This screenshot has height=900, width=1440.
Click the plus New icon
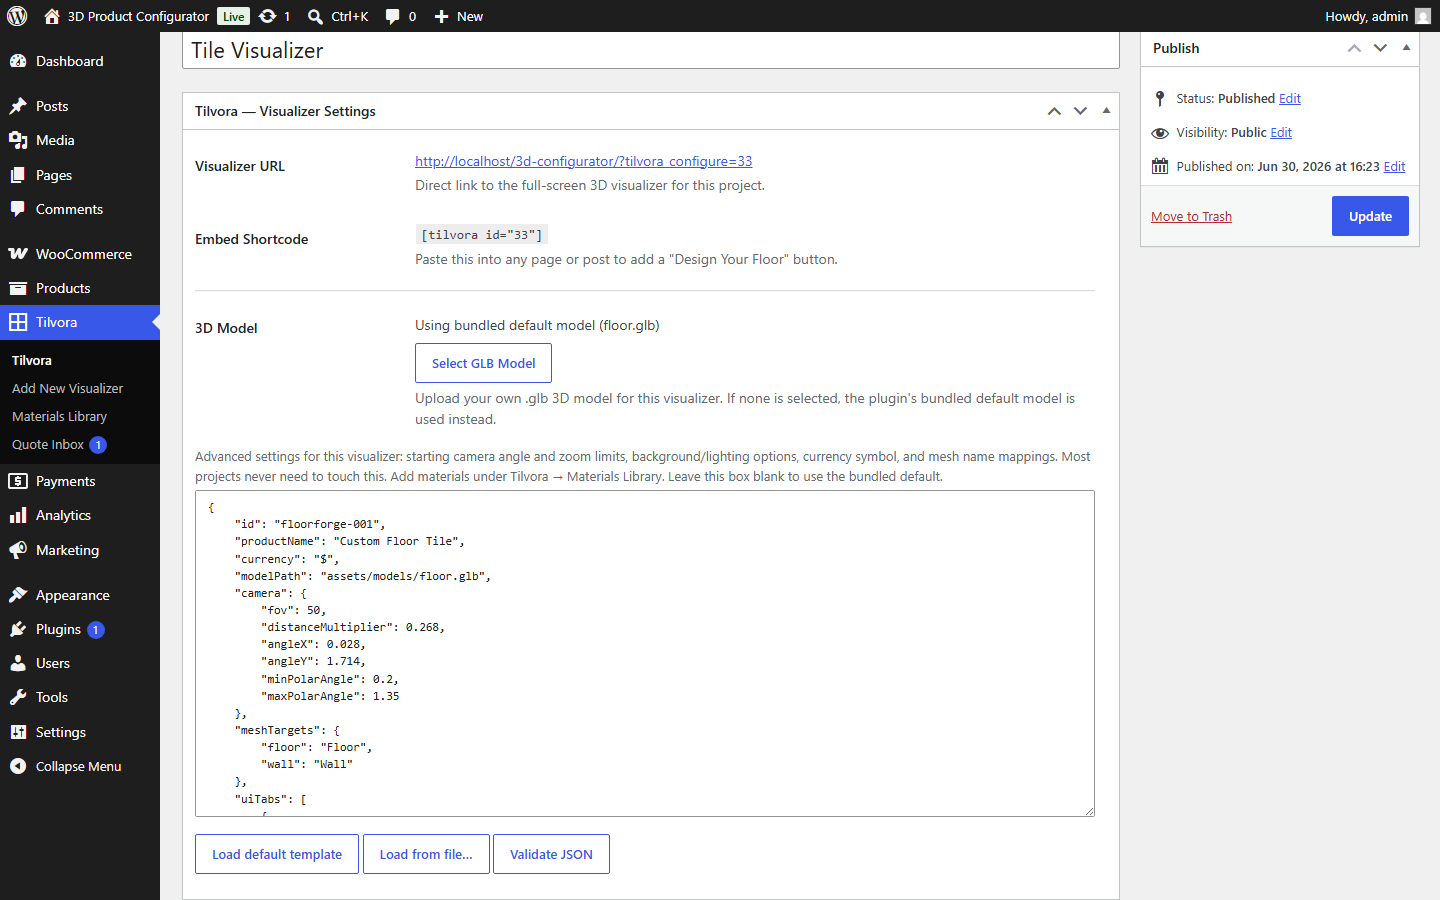coord(441,16)
